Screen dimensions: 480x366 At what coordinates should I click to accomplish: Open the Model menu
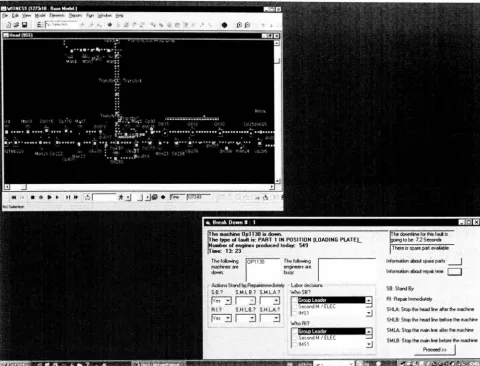40,16
